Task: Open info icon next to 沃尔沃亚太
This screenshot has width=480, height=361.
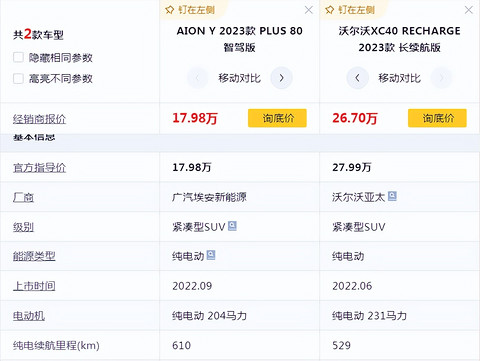Action: point(392,196)
